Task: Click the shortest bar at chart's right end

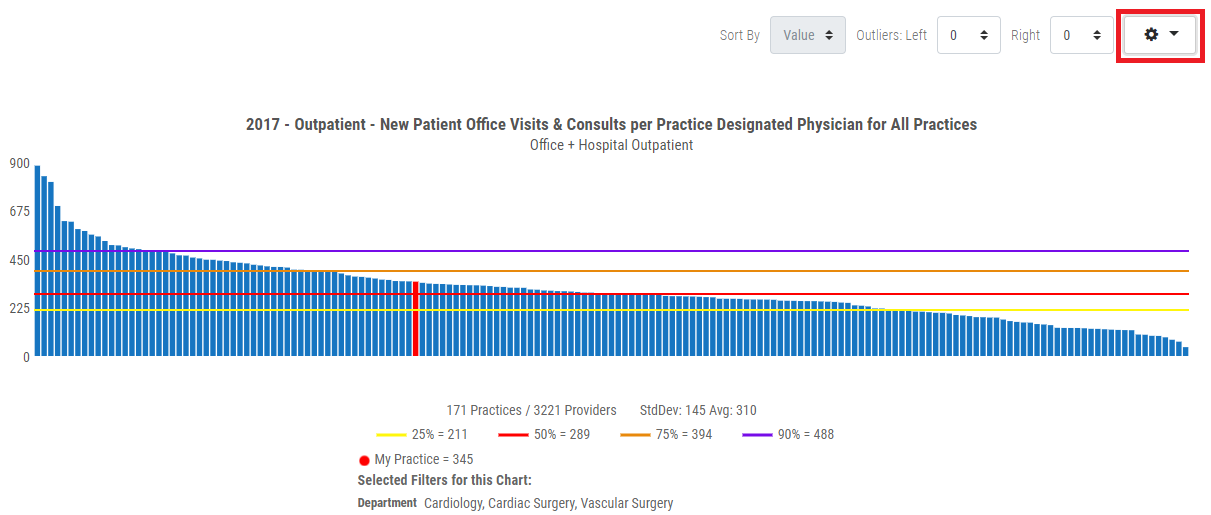Action: (1186, 351)
